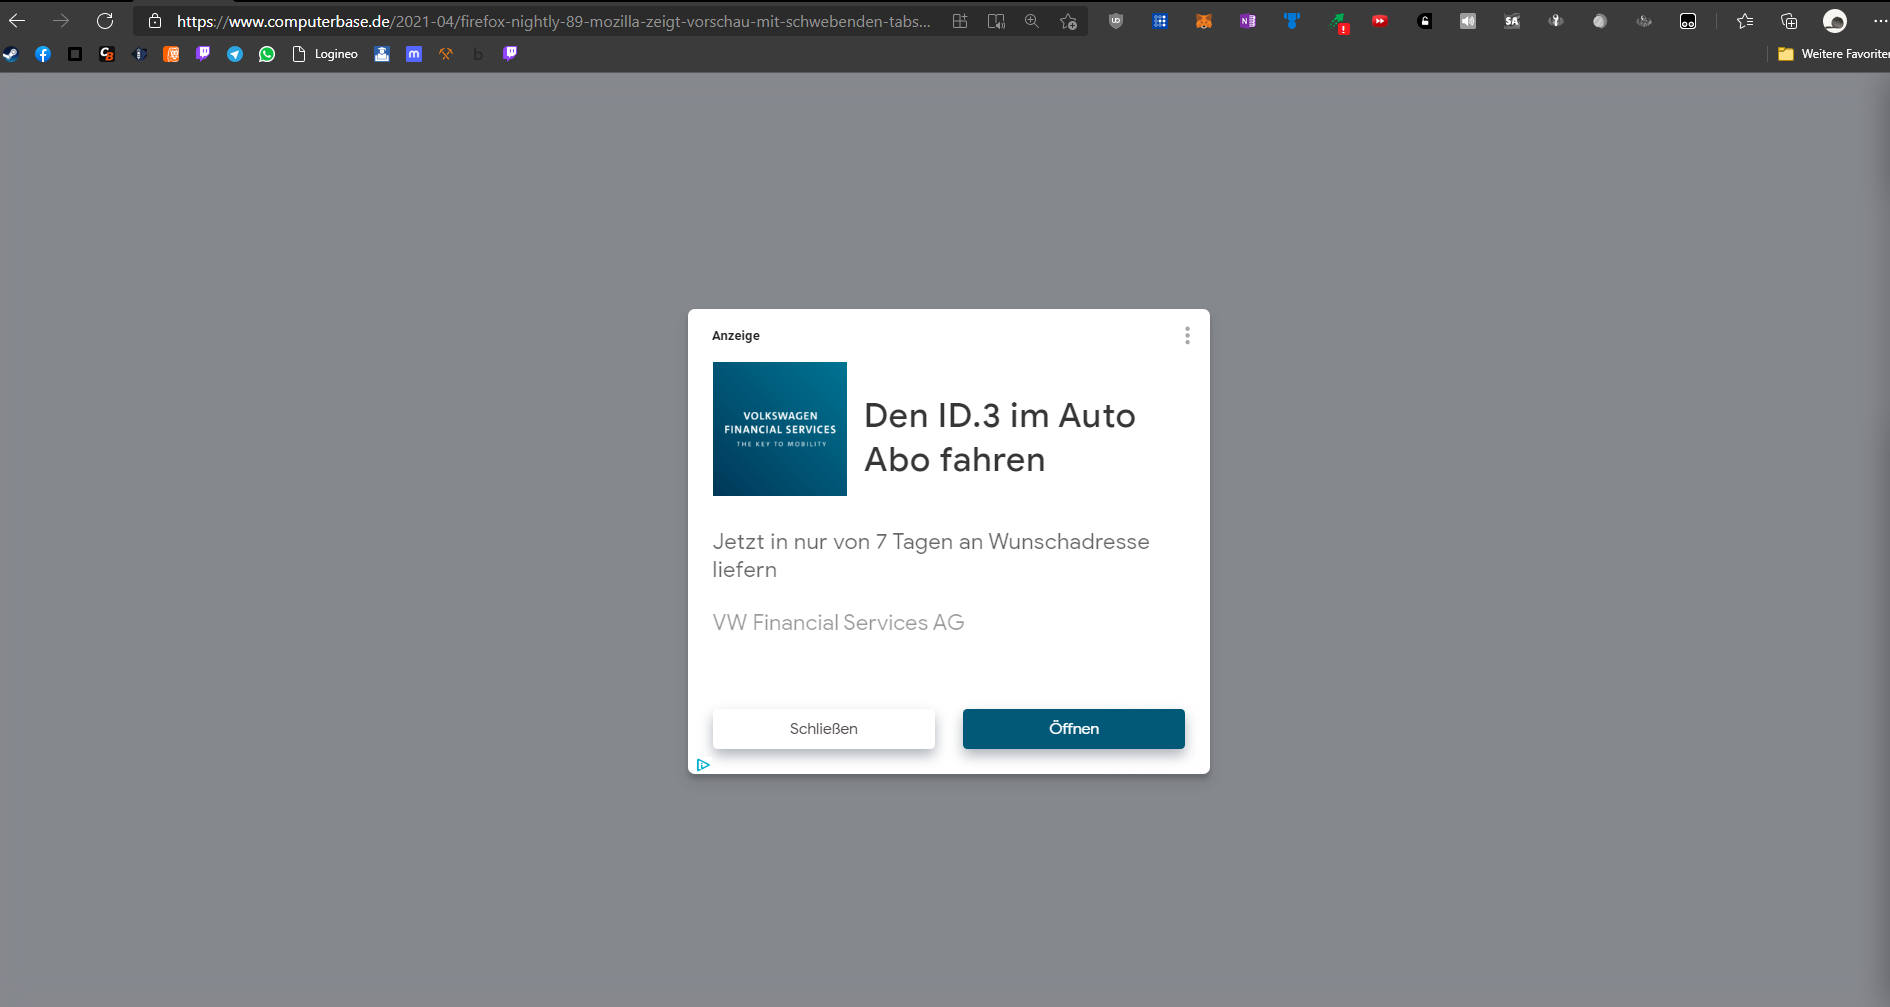This screenshot has width=1890, height=1007.
Task: Click the 'VW Financial Services AG' advertiser name
Action: point(838,622)
